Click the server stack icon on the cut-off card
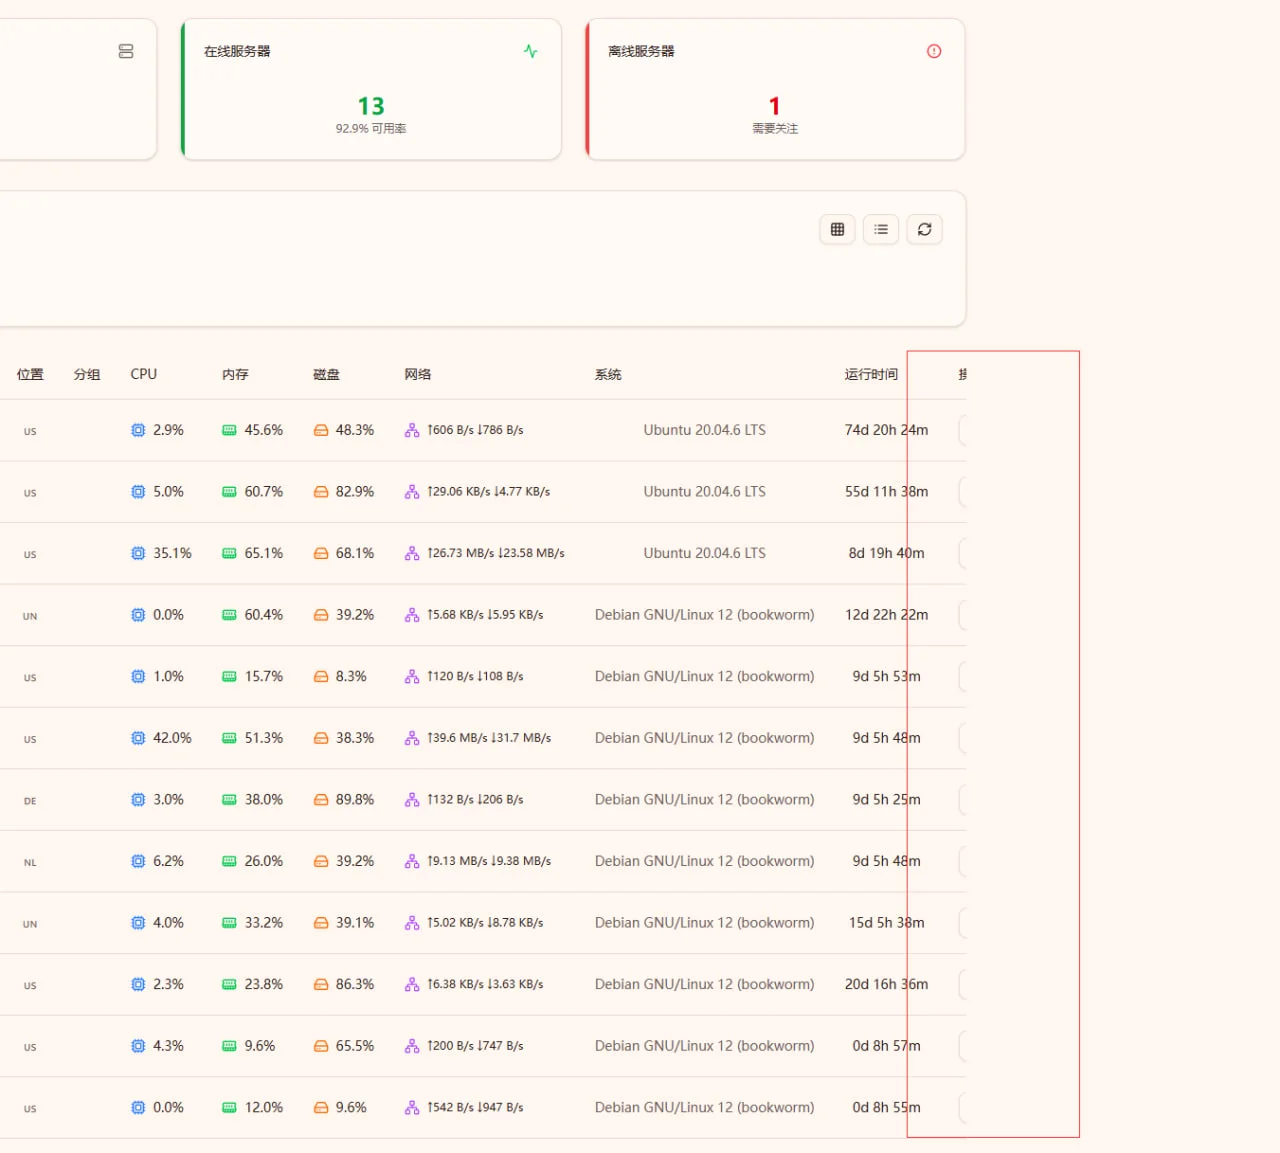Image resolution: width=1280 pixels, height=1153 pixels. [126, 51]
